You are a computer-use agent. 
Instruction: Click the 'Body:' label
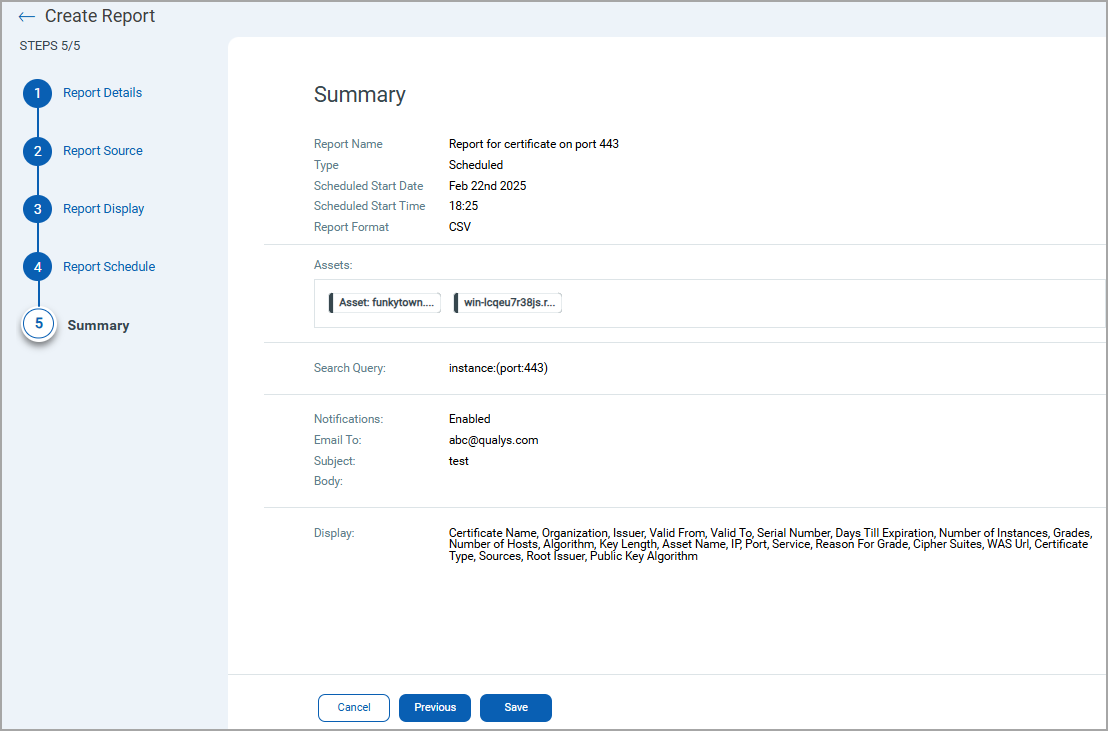tap(328, 481)
